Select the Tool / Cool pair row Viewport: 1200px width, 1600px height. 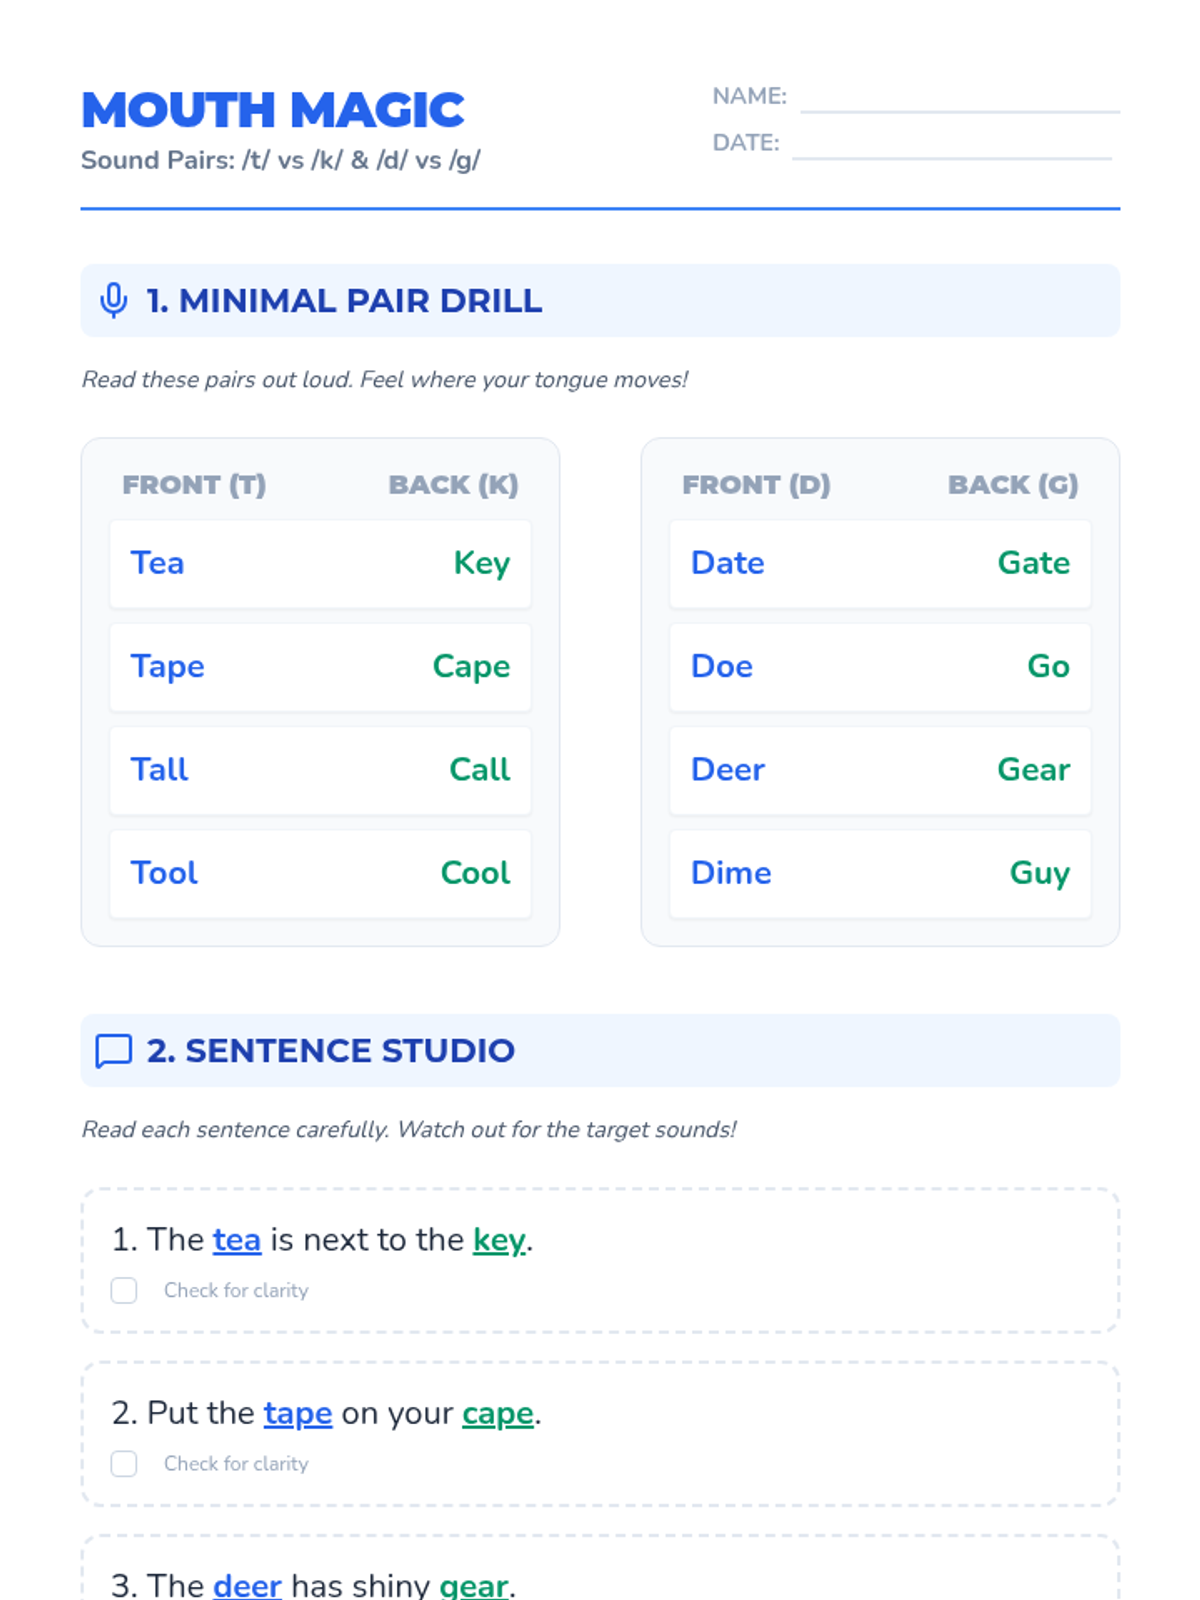coord(320,874)
